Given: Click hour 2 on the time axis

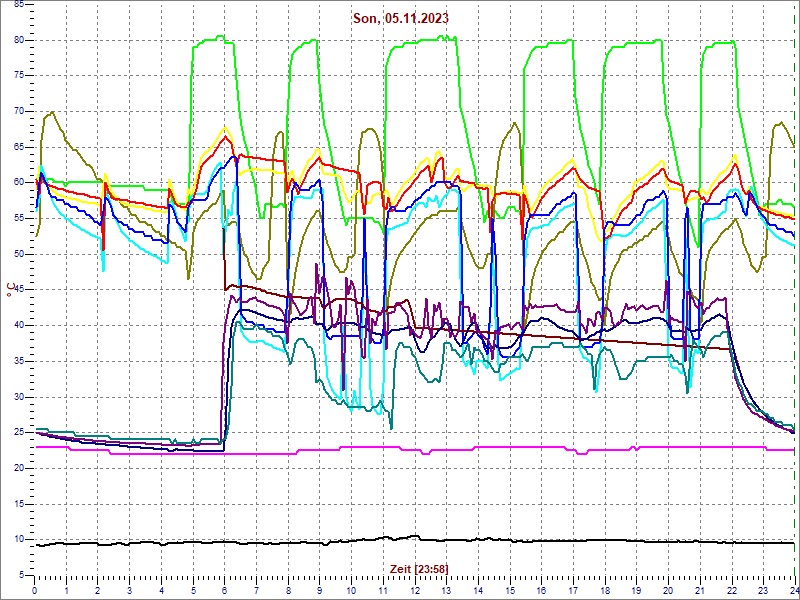Looking at the screenshot, I should tap(98, 591).
